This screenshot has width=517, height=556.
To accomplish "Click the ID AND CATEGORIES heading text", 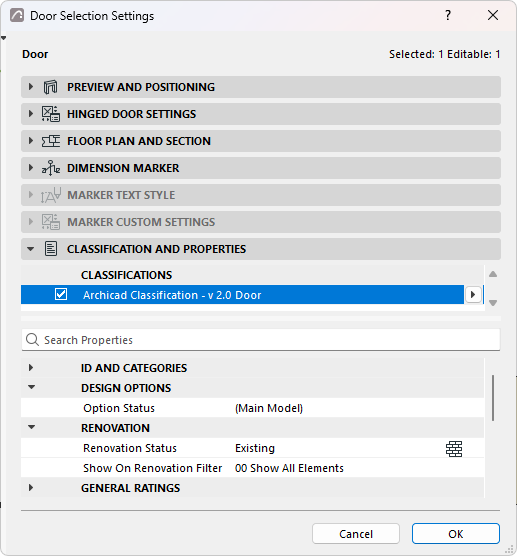I will tap(134, 368).
